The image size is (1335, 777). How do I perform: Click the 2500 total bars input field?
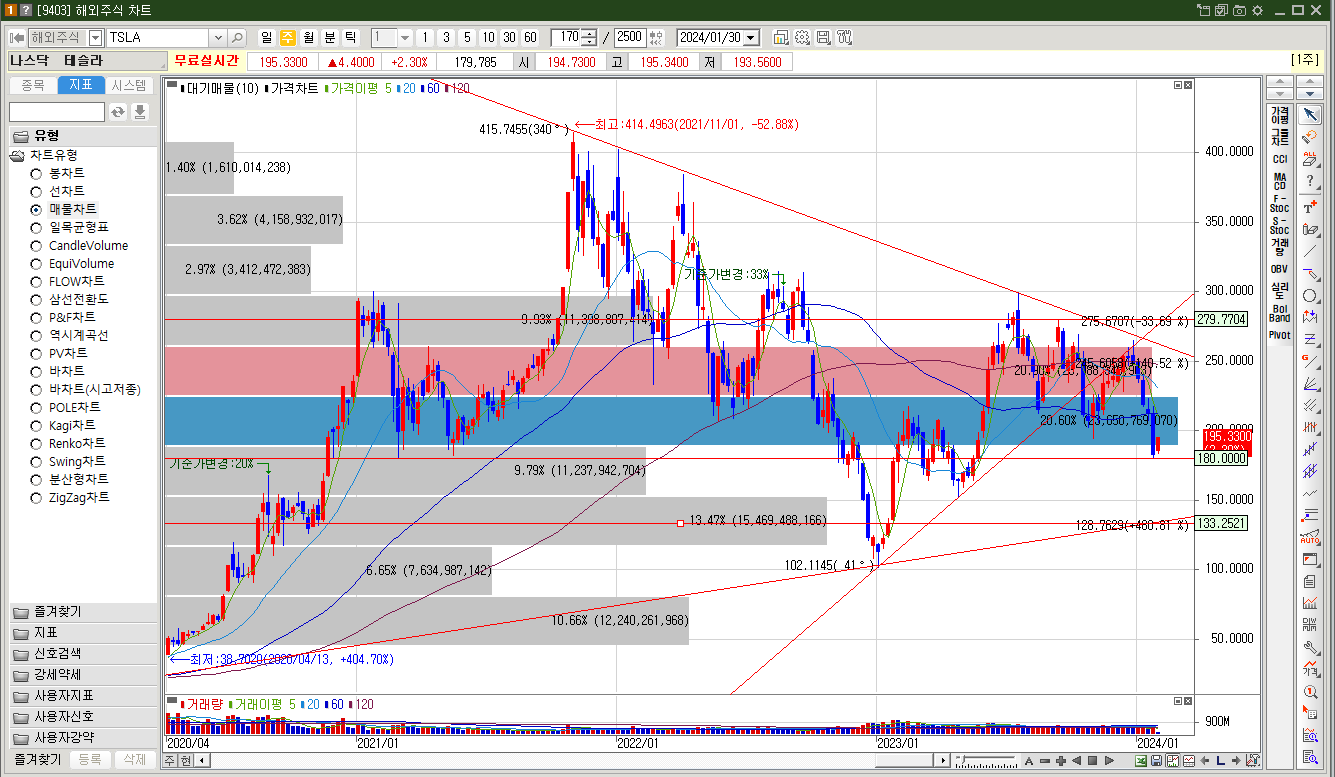(630, 37)
